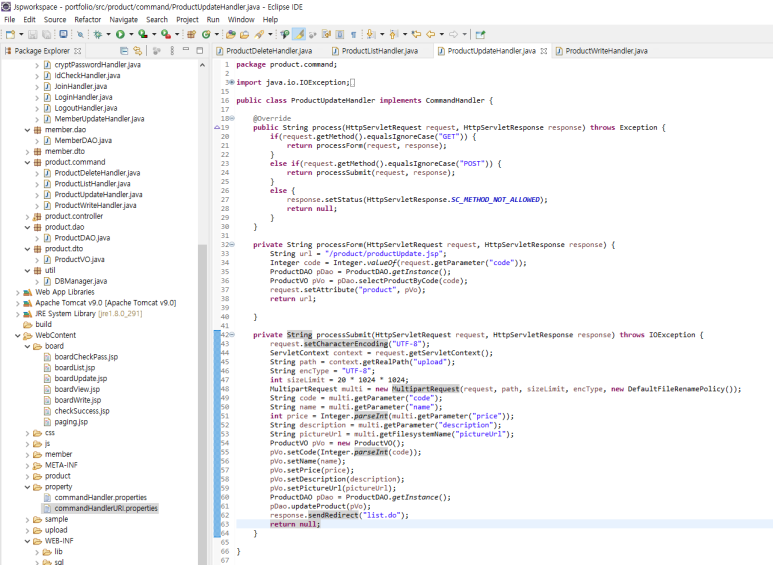Collapse processSubmit method at line 42
This screenshot has width=773, height=565.
click(x=232, y=335)
